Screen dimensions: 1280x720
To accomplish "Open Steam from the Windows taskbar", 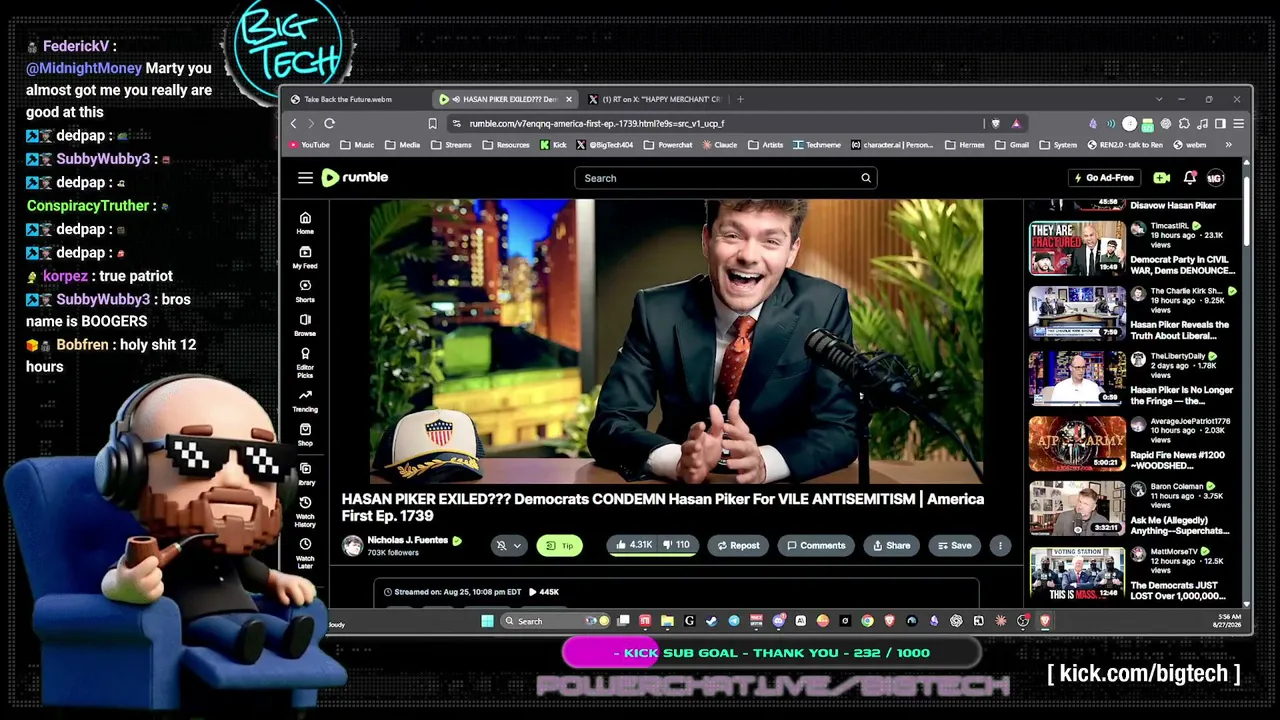I will point(712,621).
